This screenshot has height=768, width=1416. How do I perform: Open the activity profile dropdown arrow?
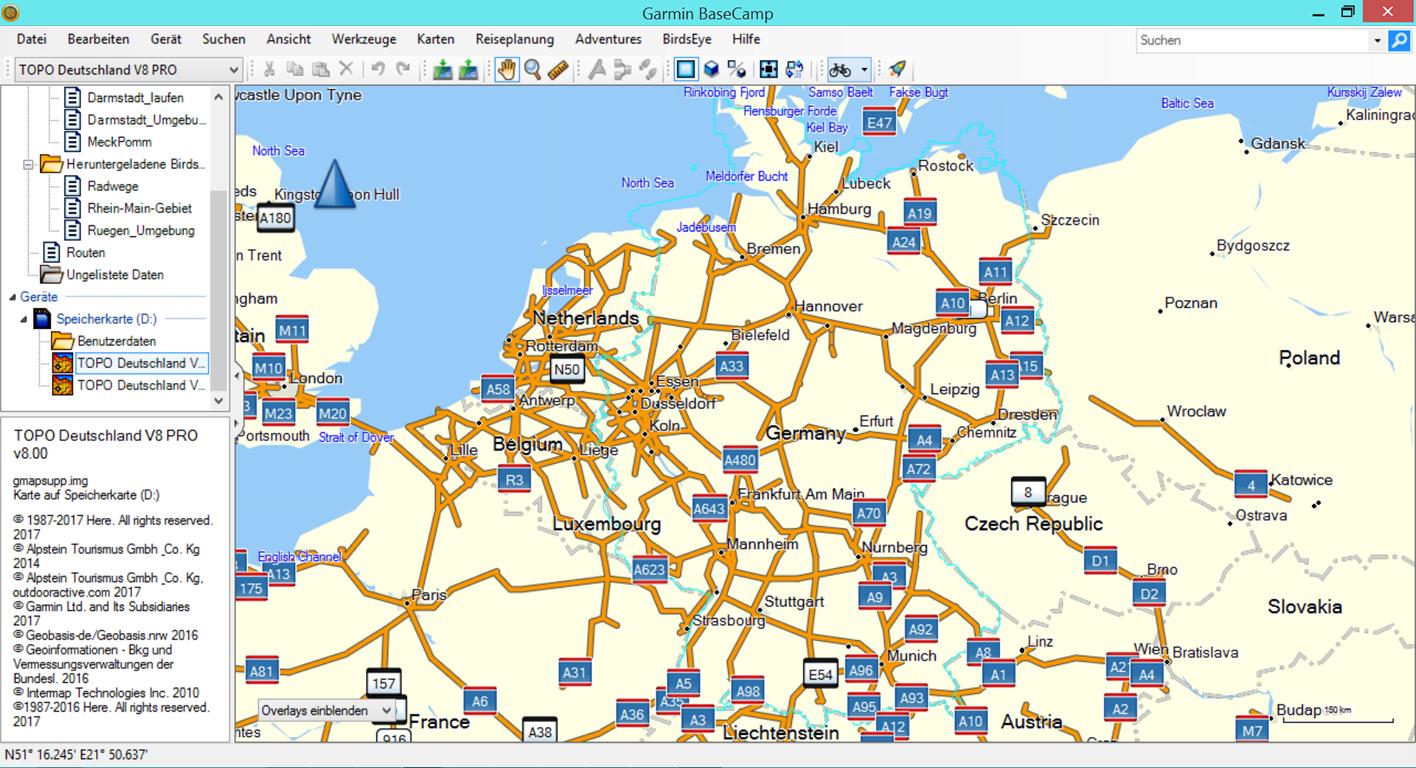[864, 70]
